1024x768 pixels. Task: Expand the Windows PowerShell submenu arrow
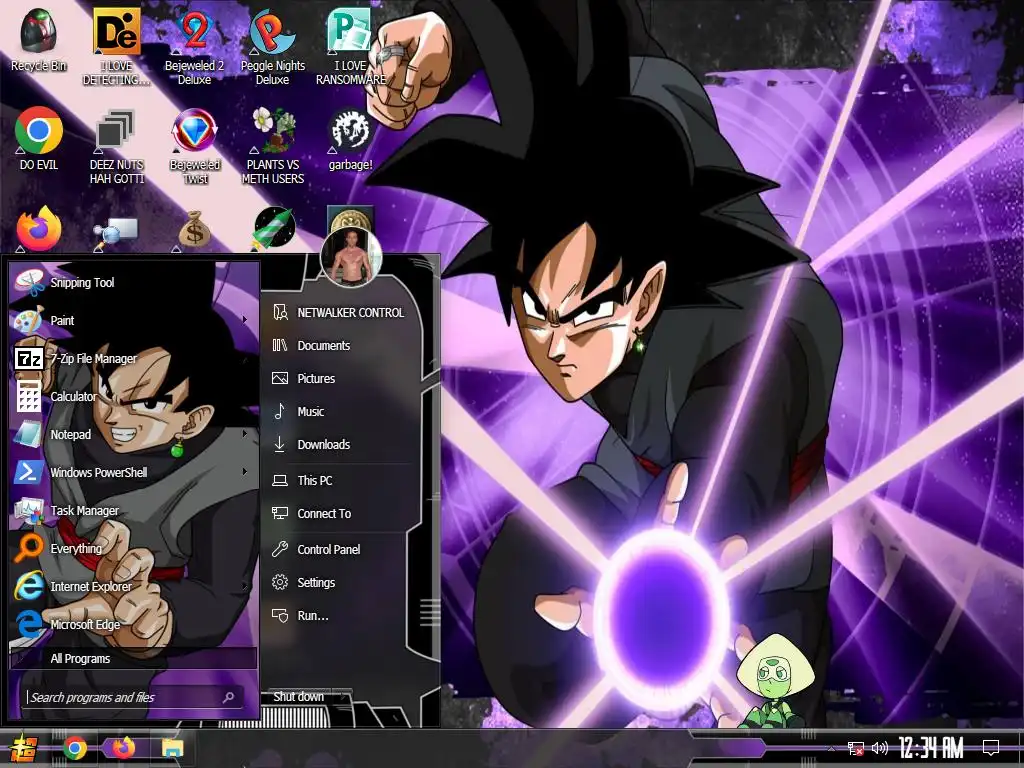coord(245,472)
